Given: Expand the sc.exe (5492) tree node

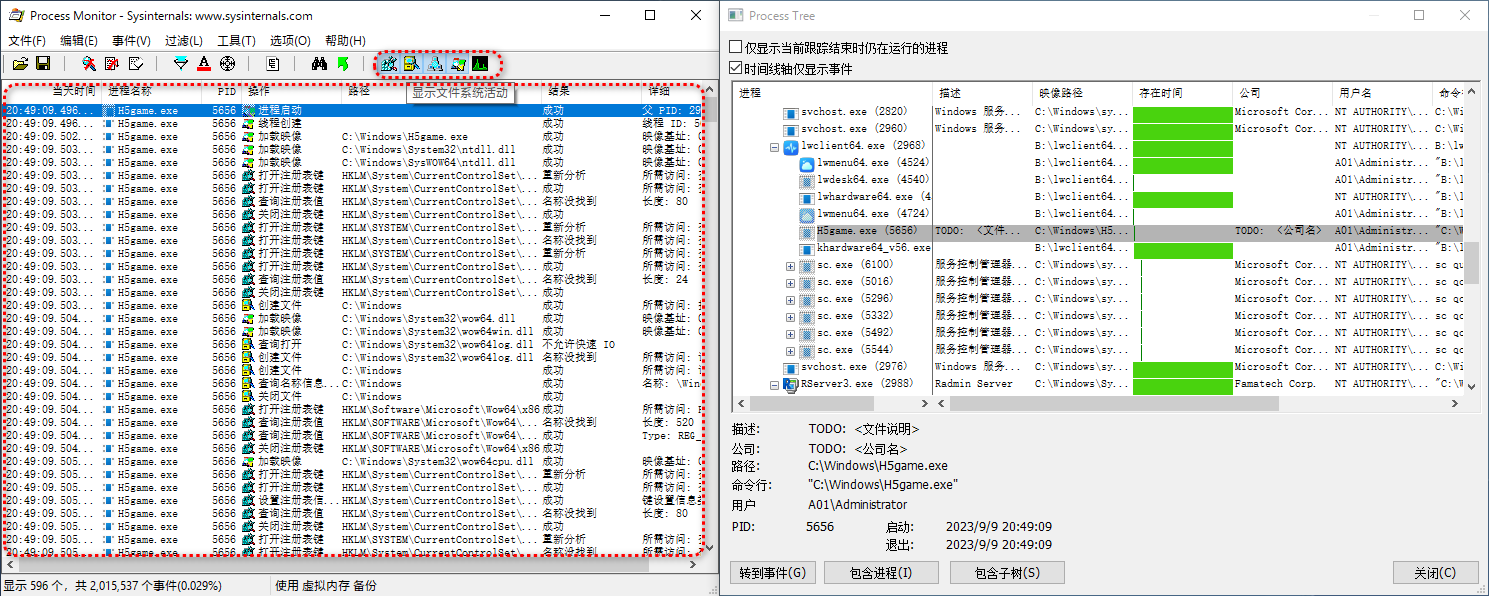Looking at the screenshot, I should point(791,333).
